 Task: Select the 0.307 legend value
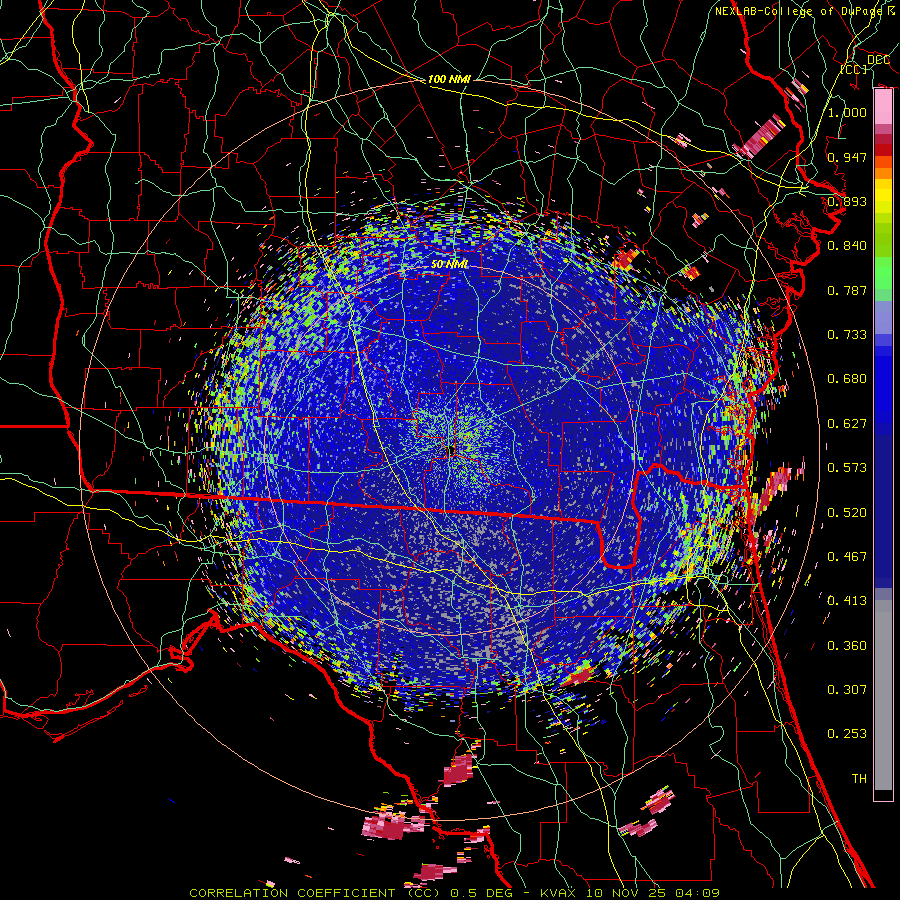(847, 690)
